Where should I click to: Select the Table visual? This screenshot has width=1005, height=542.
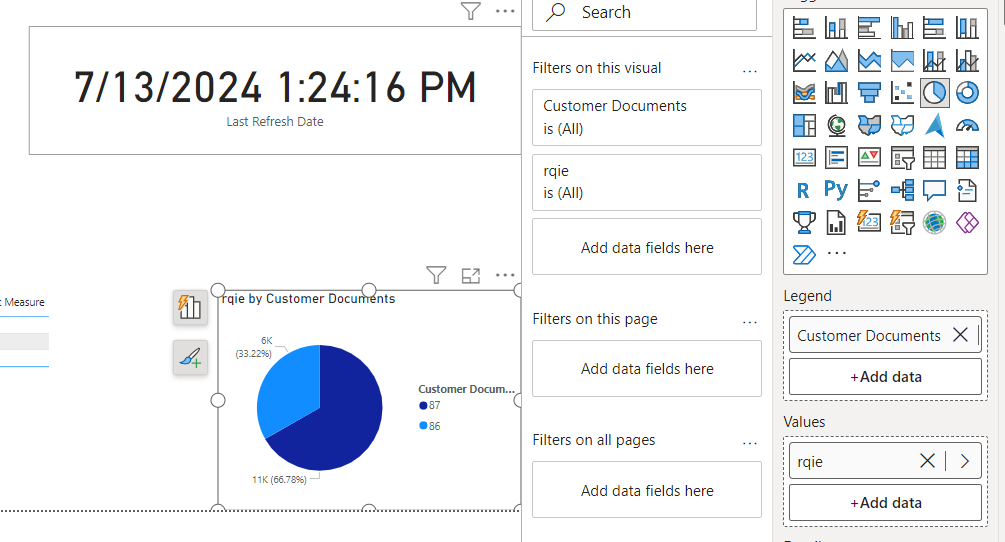tap(934, 158)
